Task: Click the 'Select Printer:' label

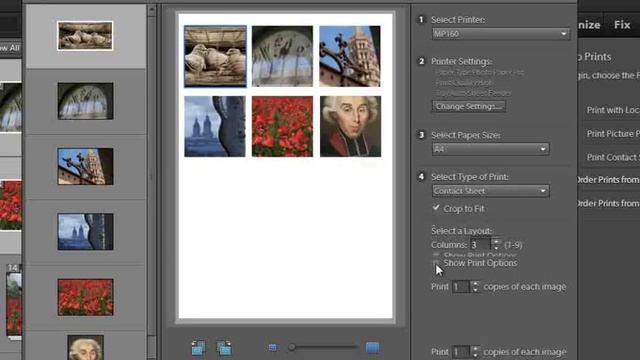Action: coord(458,20)
